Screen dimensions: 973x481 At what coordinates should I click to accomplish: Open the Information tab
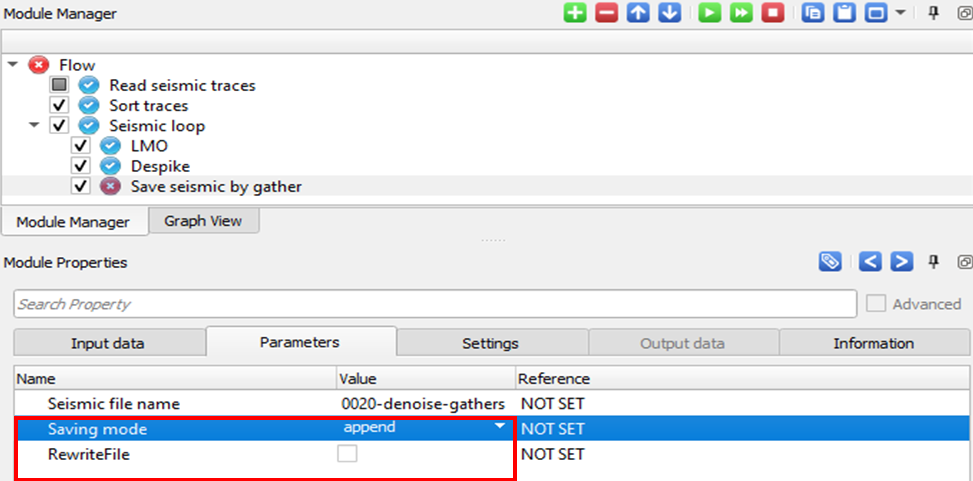click(873, 343)
